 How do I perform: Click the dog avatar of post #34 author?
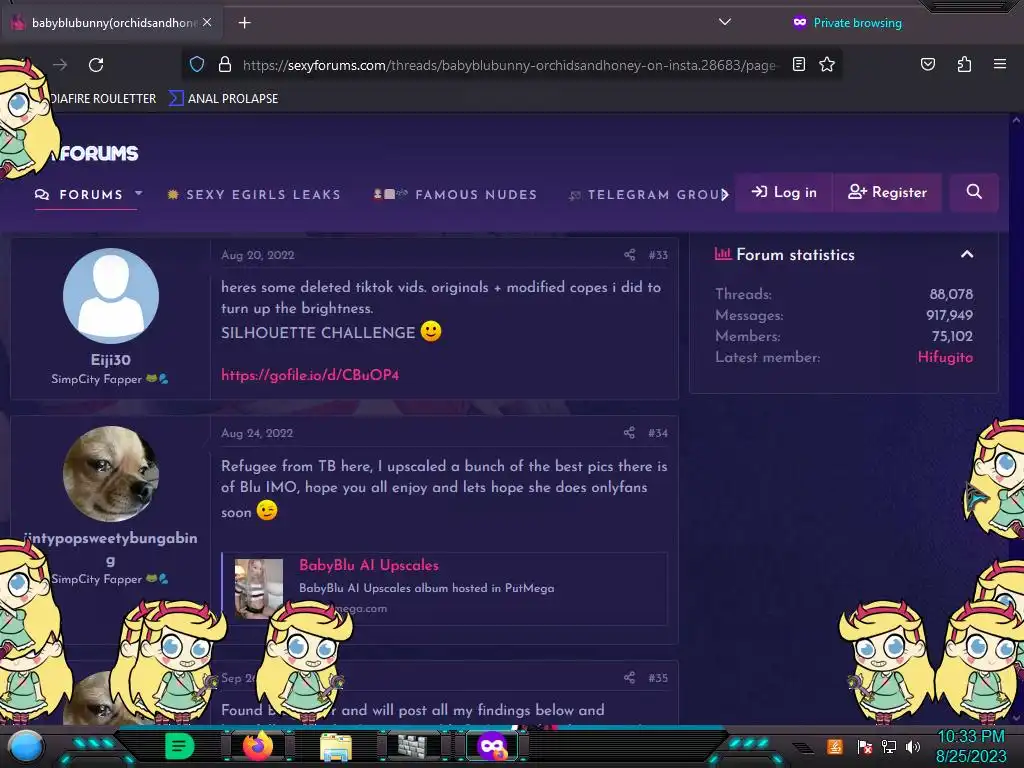point(110,473)
